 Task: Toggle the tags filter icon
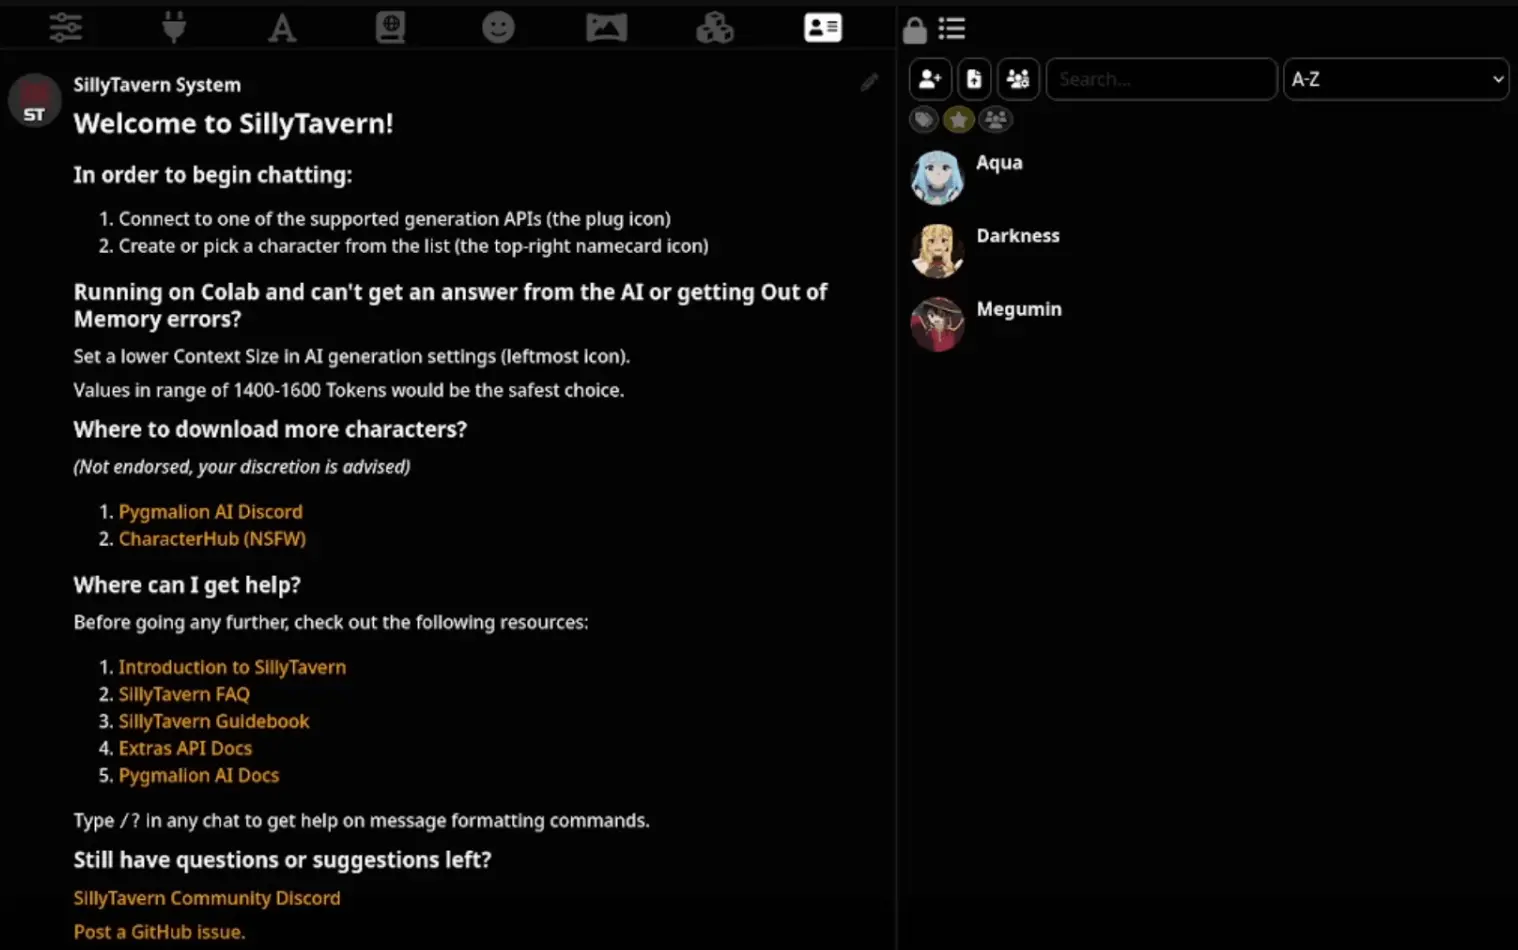coord(923,120)
